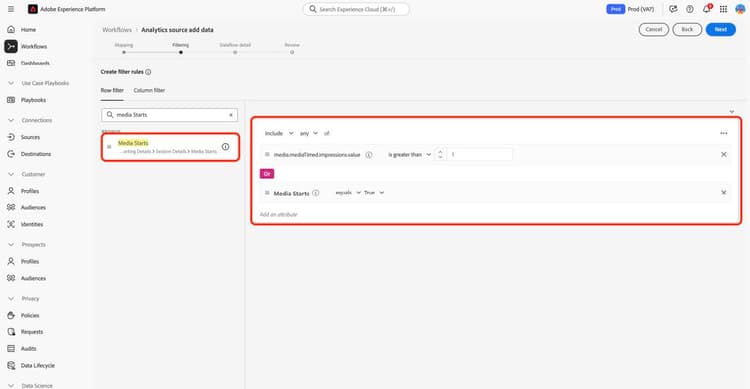Click the number stepper arrows
Image resolution: width=750 pixels, height=389 pixels.
(x=440, y=155)
